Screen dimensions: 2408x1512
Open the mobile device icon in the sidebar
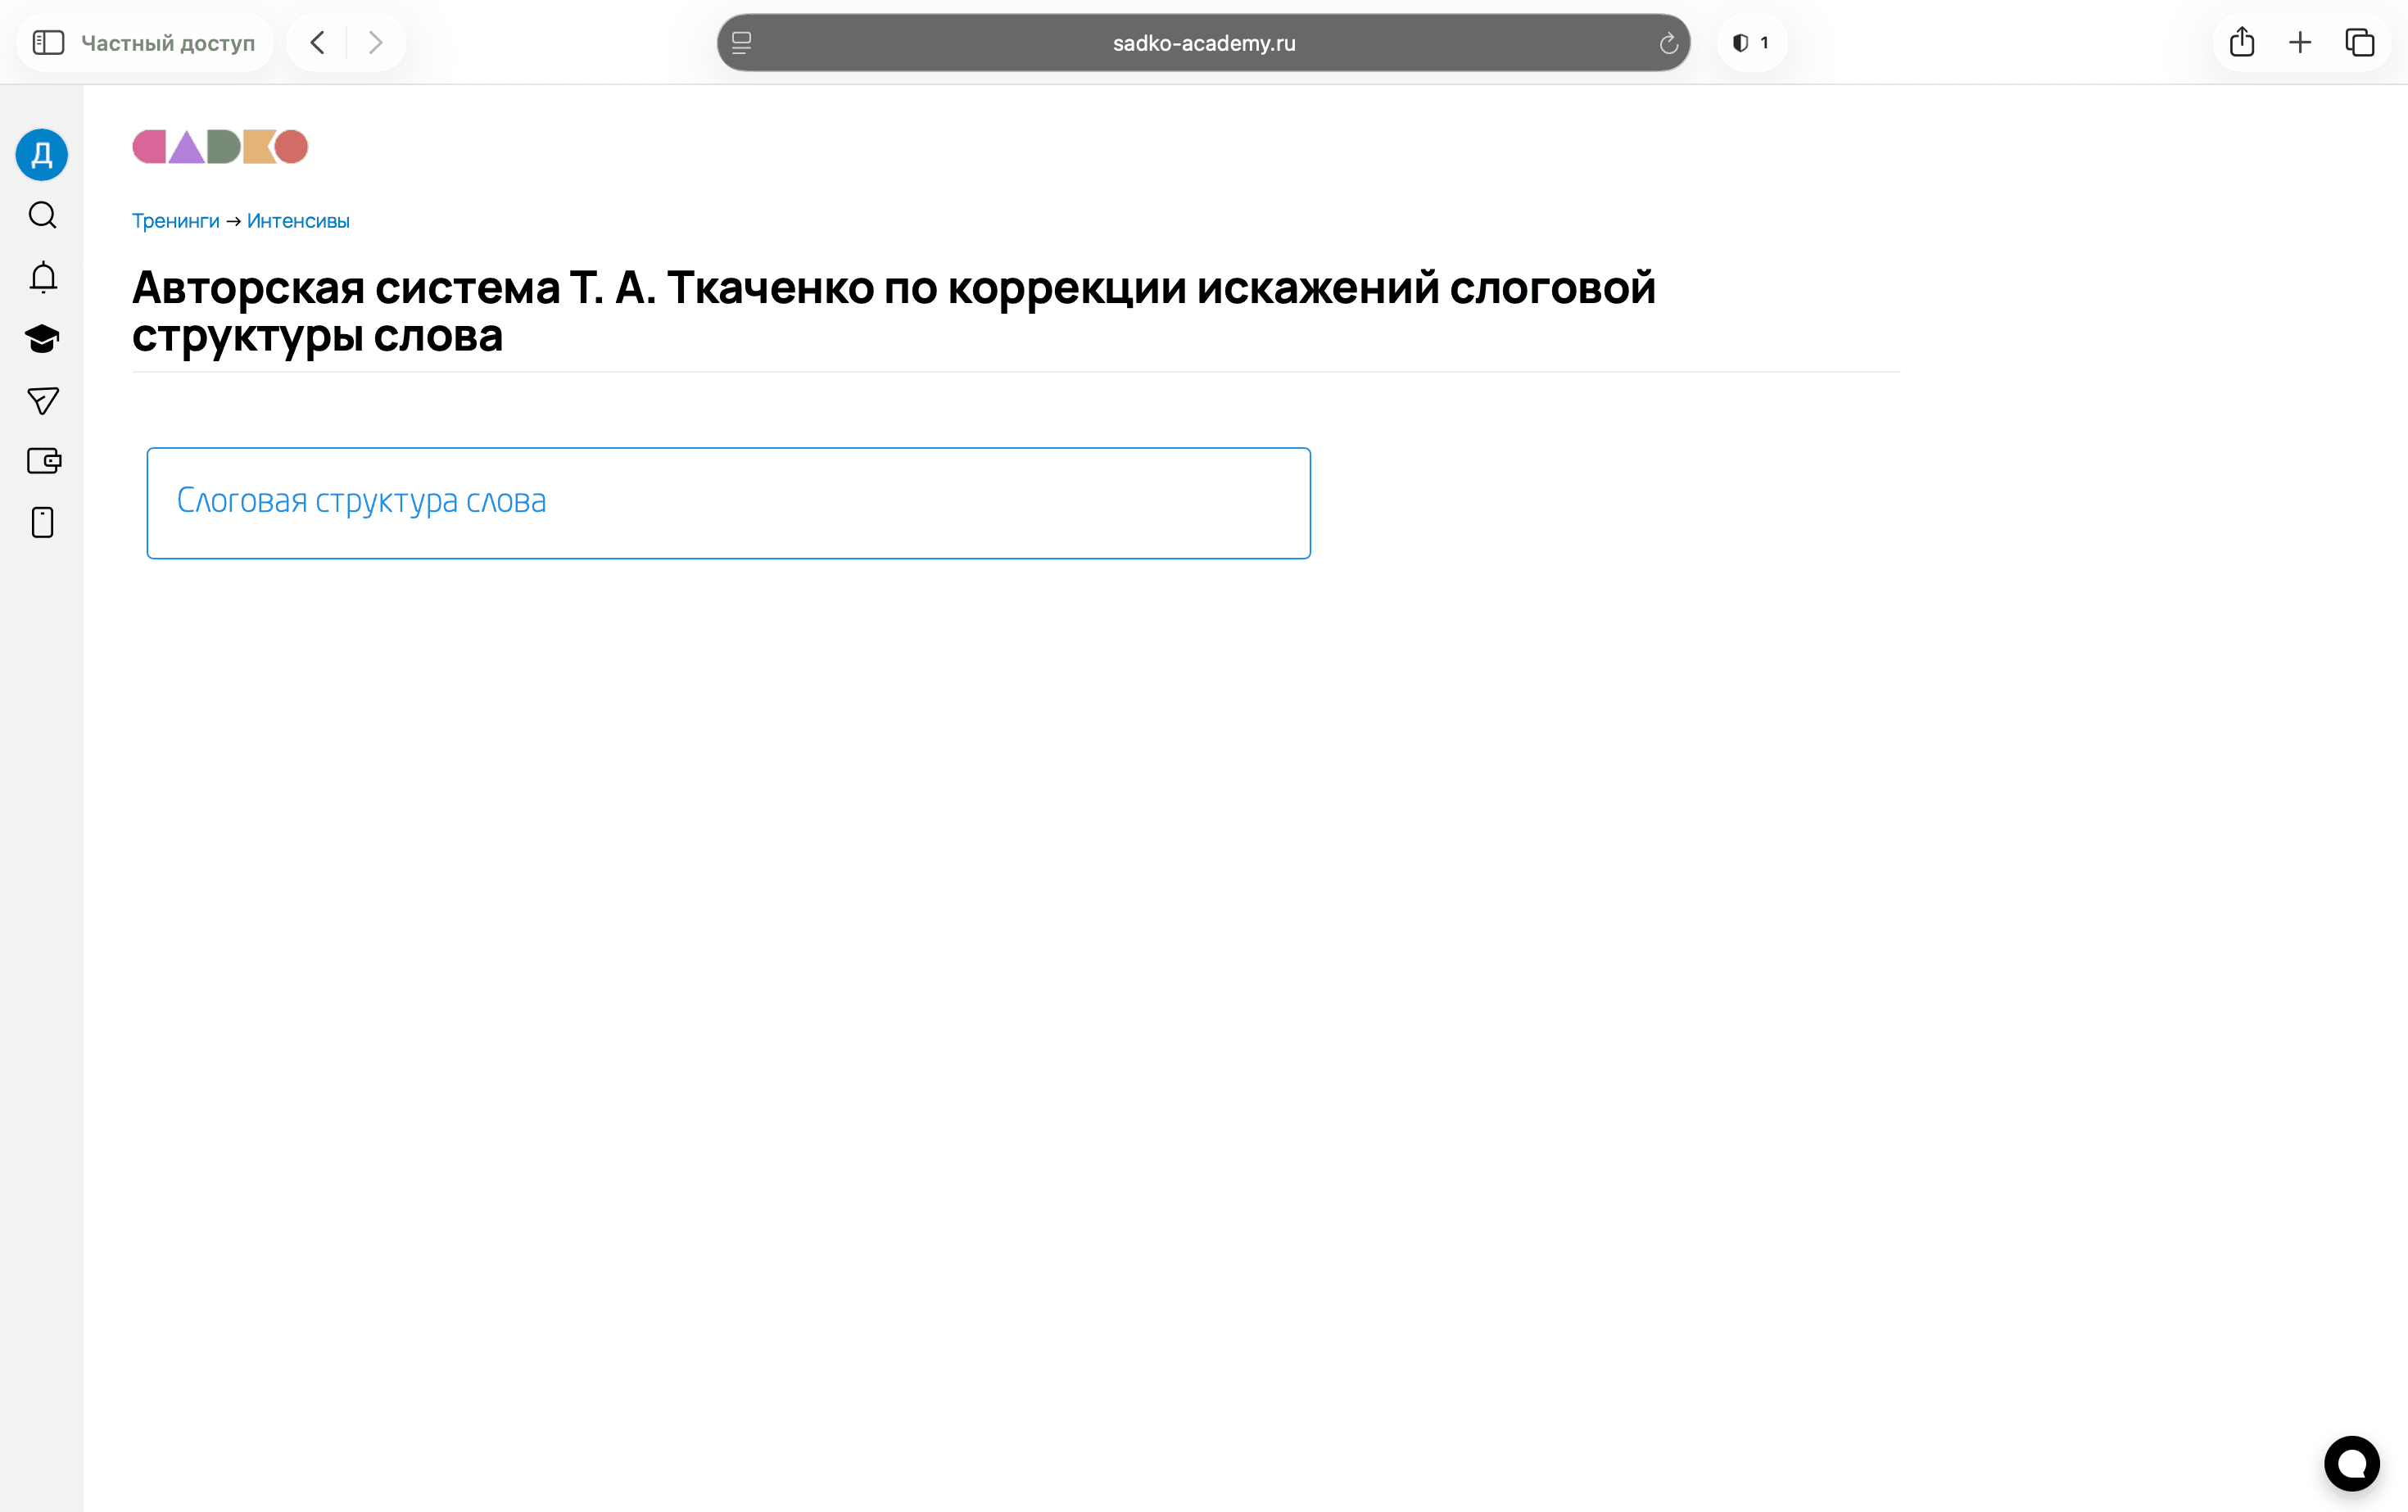42,522
